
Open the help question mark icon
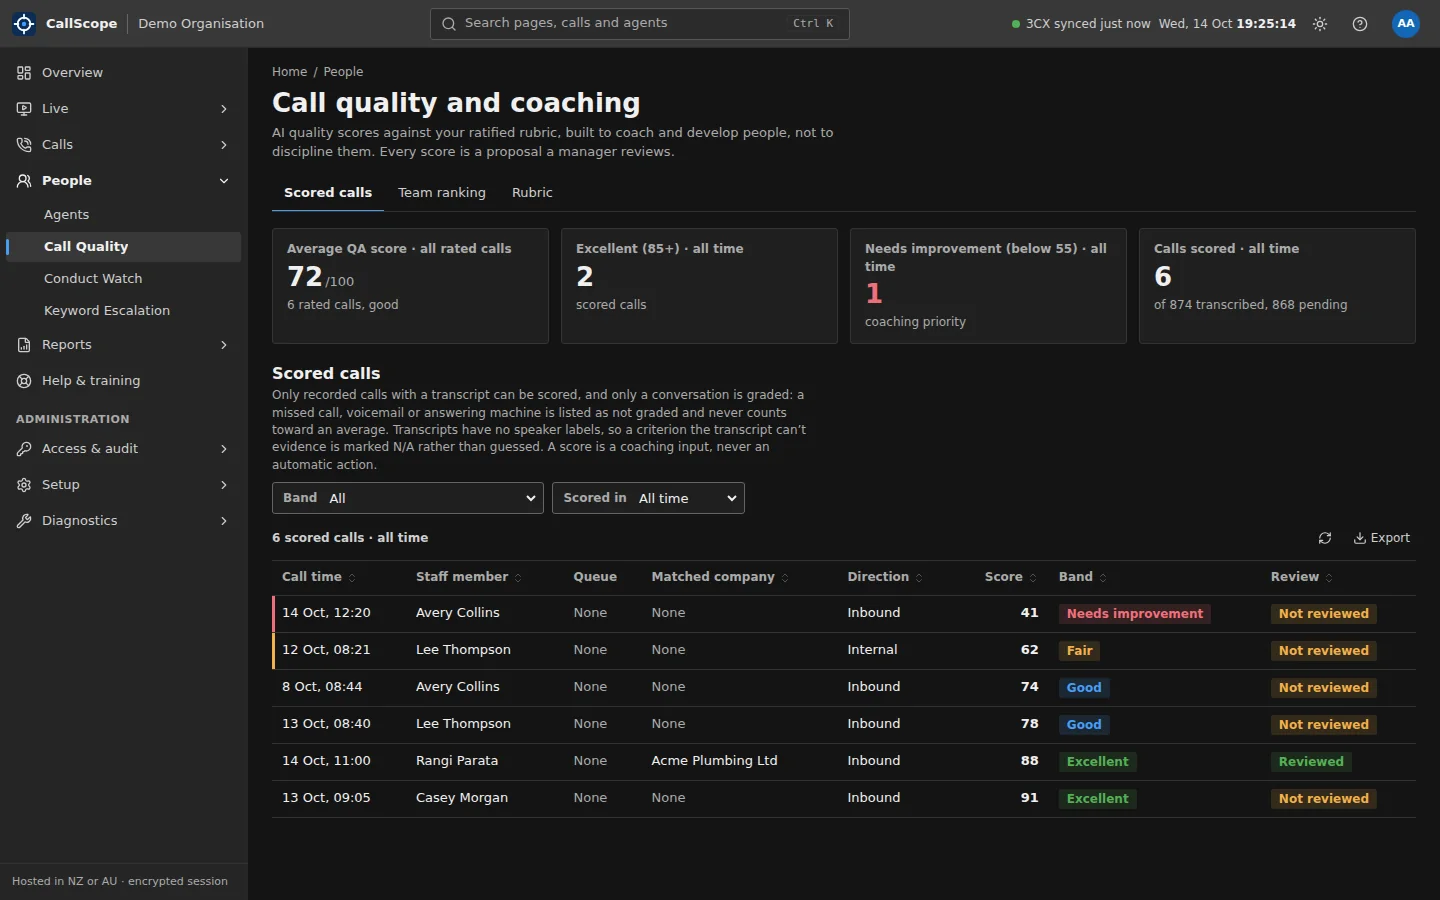click(1360, 24)
